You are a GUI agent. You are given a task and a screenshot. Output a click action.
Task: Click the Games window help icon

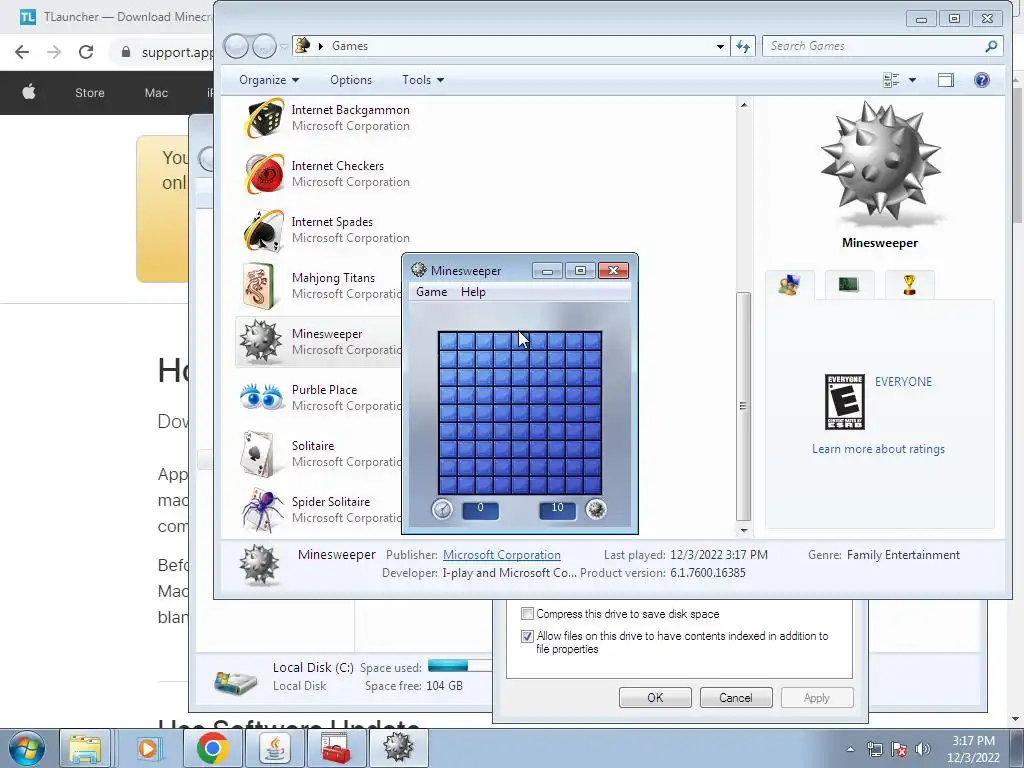click(982, 80)
